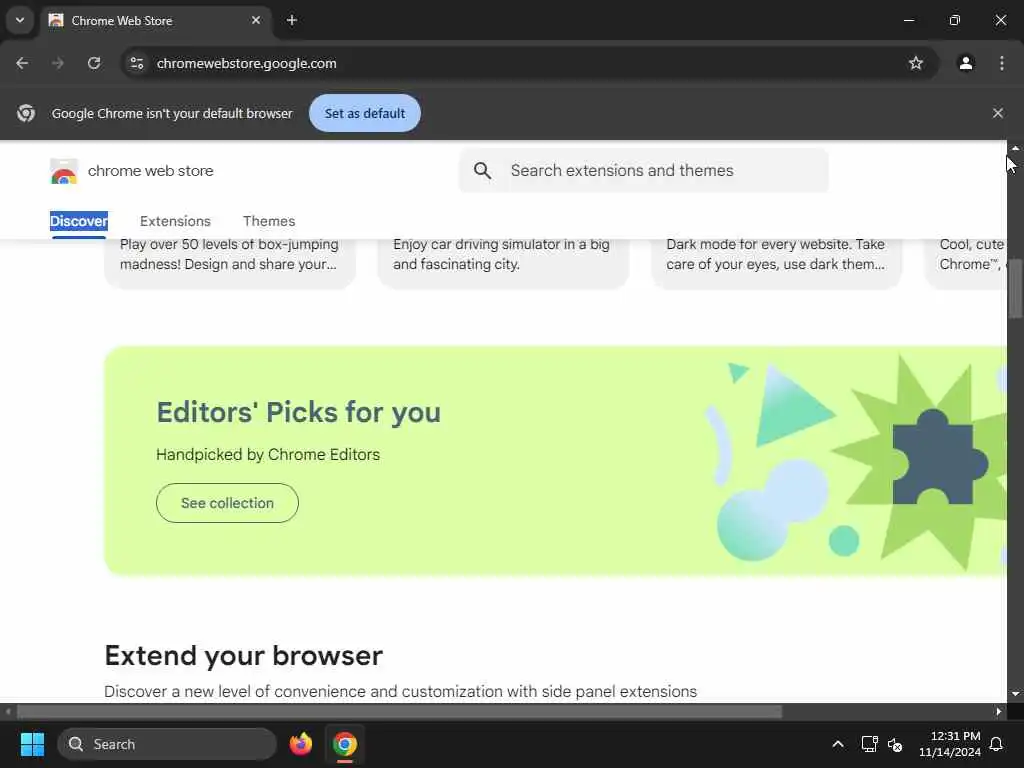The height and width of the screenshot is (768, 1024).
Task: Dismiss the default browser notification bar
Action: tap(997, 113)
